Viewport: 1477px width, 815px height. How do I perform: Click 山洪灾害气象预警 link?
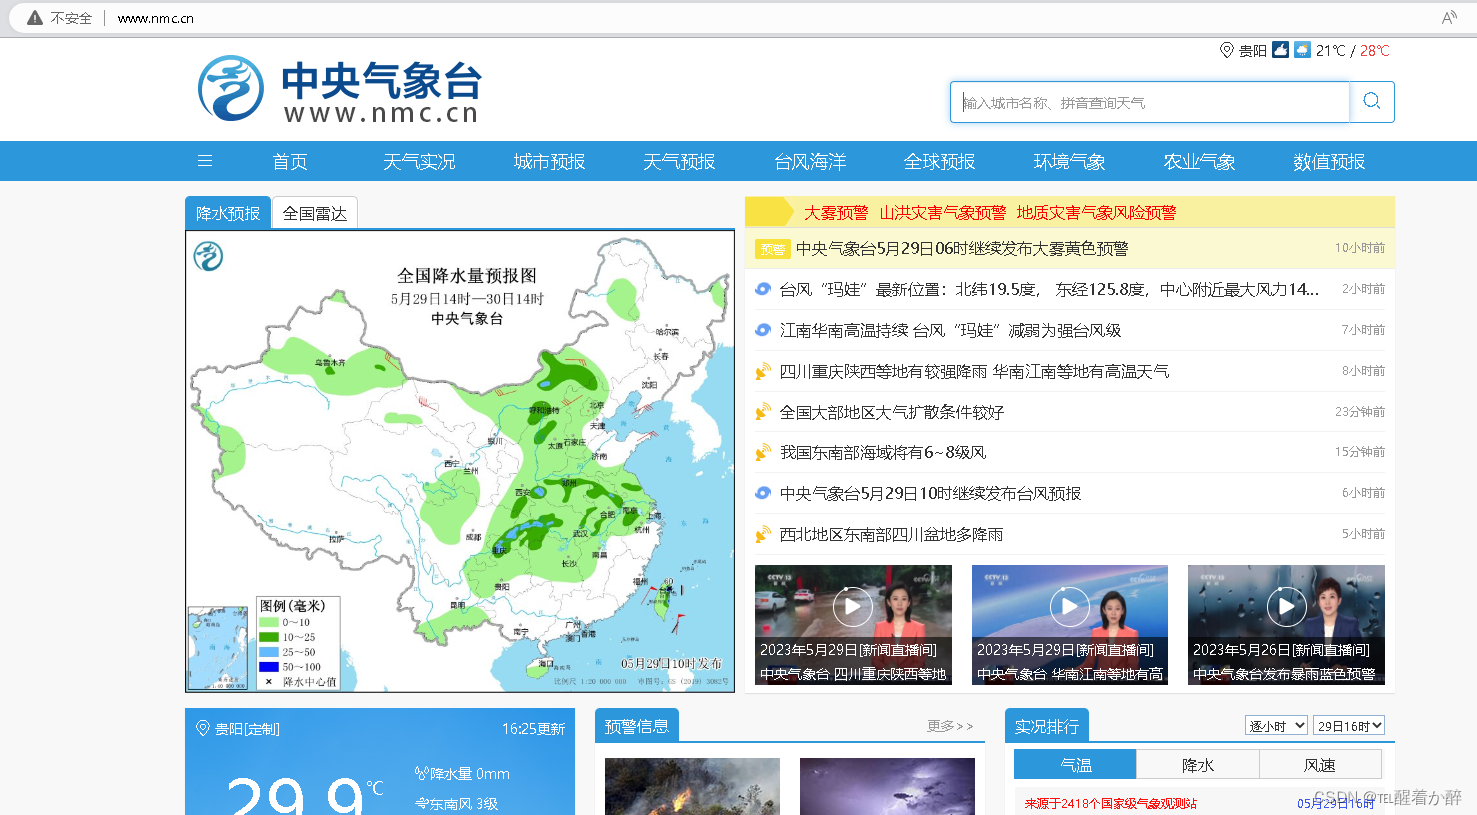[x=943, y=213]
